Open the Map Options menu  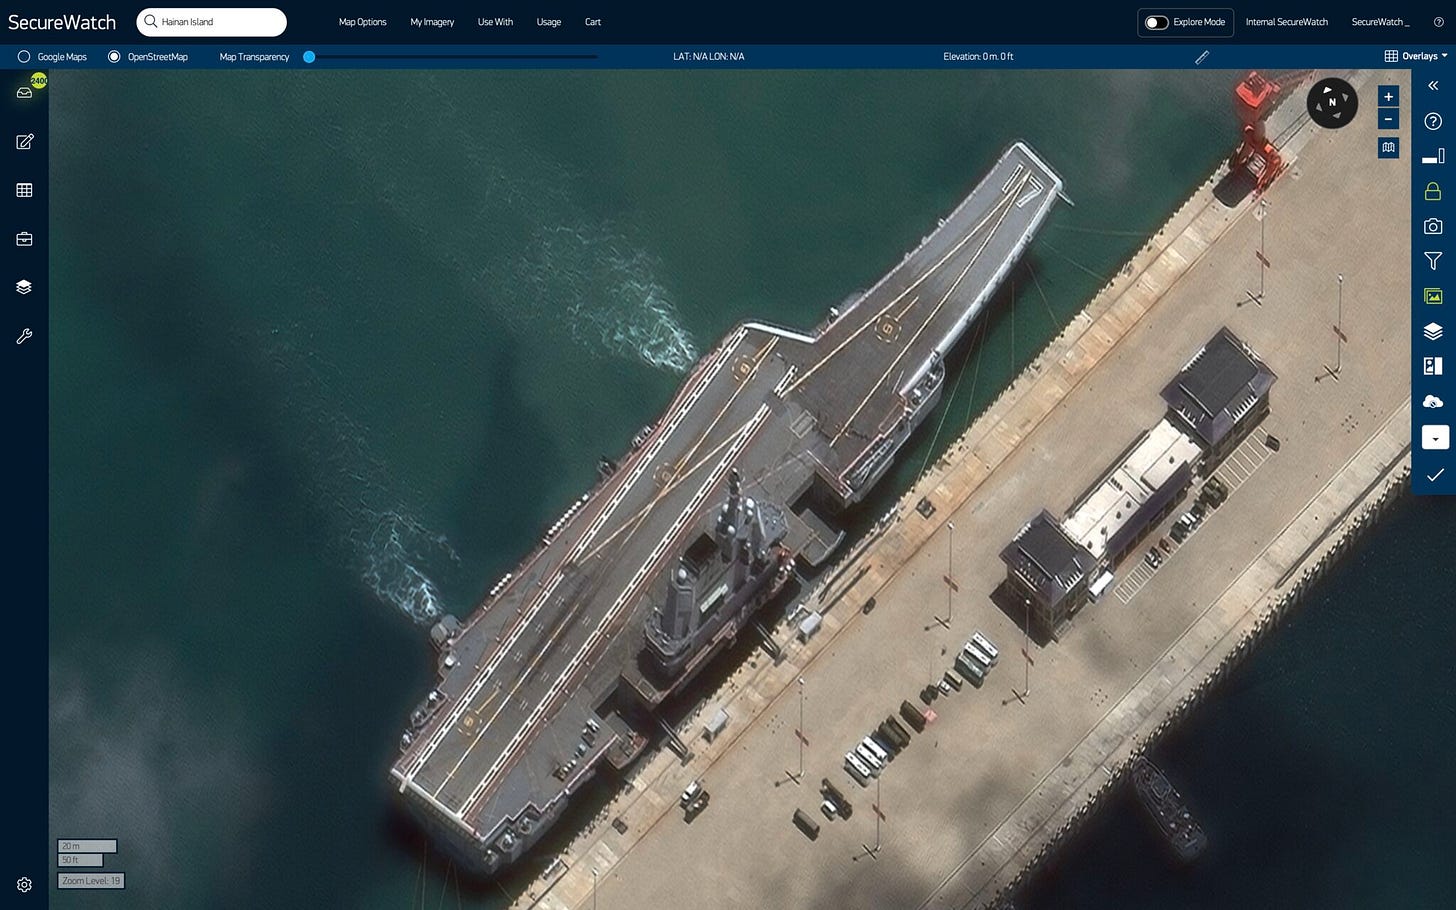(x=362, y=22)
